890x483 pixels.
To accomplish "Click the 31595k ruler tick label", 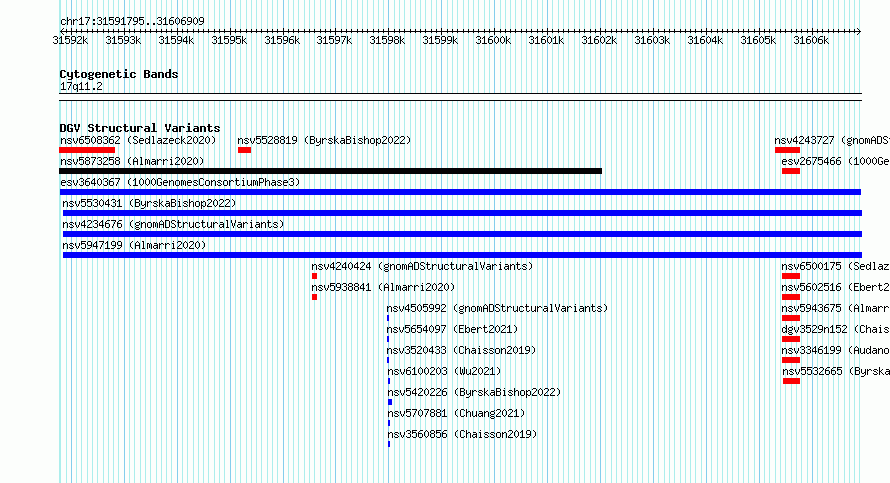I will click(229, 40).
